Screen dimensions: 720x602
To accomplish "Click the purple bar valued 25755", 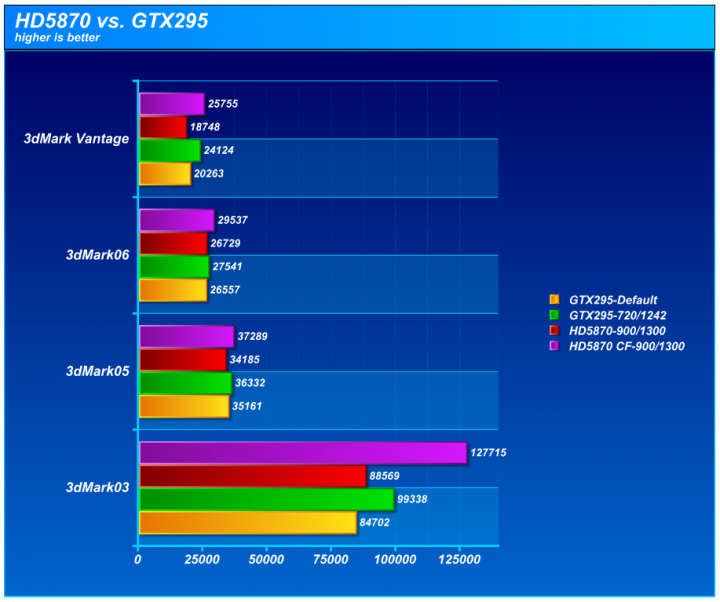I will click(x=172, y=104).
